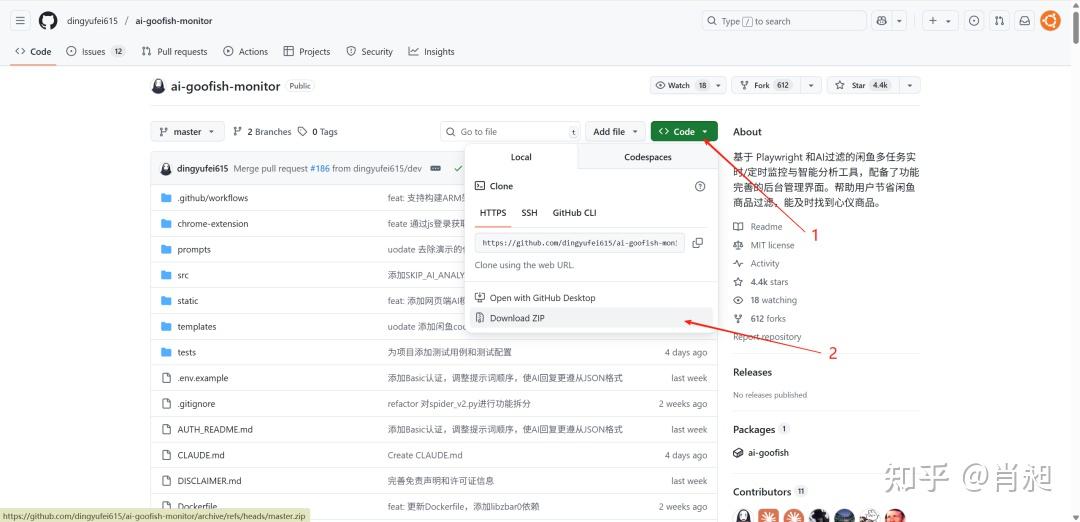Open the static folder
1080x522 pixels.
pyautogui.click(x=187, y=301)
